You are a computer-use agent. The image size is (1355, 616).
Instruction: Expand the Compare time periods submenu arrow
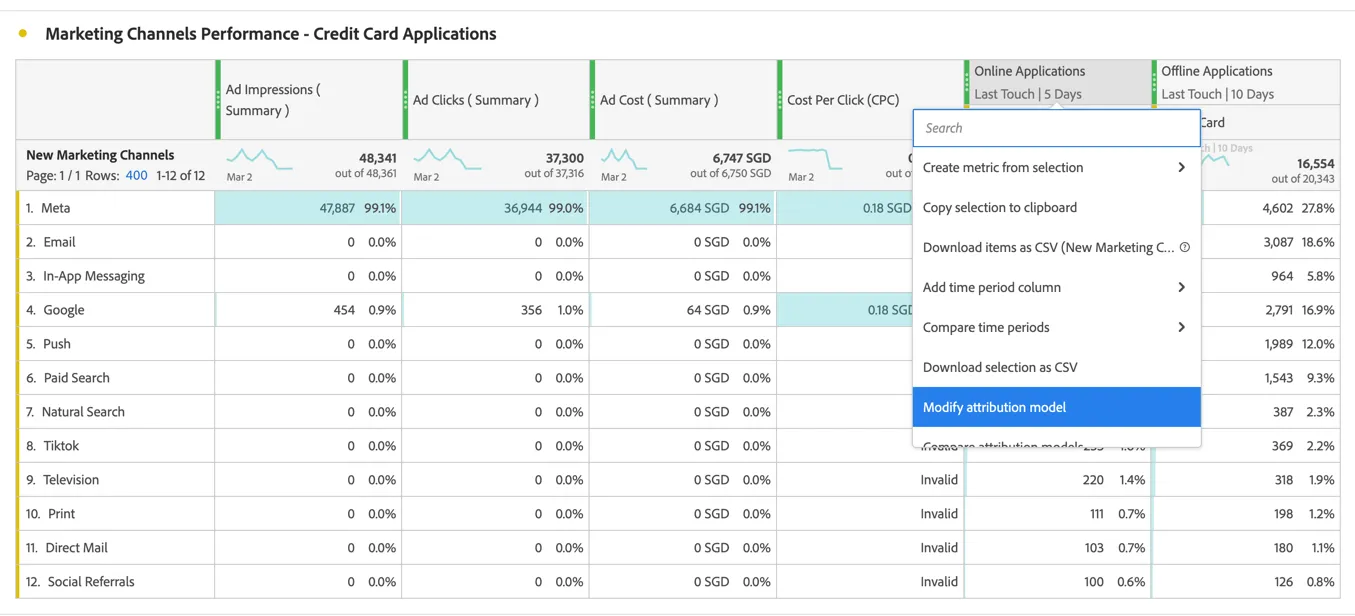(x=1182, y=328)
